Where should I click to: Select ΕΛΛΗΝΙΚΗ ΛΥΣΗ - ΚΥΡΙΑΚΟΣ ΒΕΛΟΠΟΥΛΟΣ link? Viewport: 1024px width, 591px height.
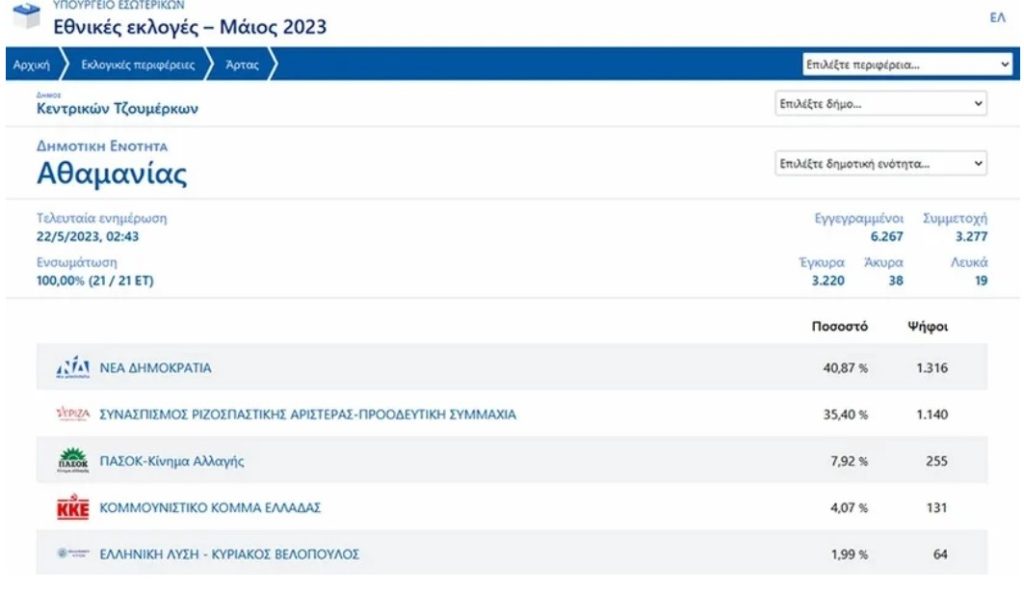[229, 554]
